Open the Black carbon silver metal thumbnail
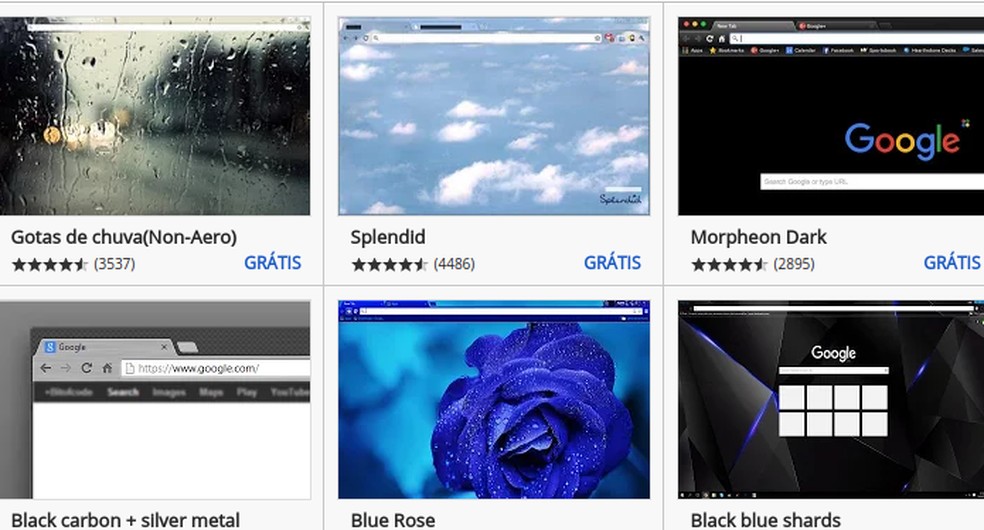The height and width of the screenshot is (530, 984). click(155, 400)
